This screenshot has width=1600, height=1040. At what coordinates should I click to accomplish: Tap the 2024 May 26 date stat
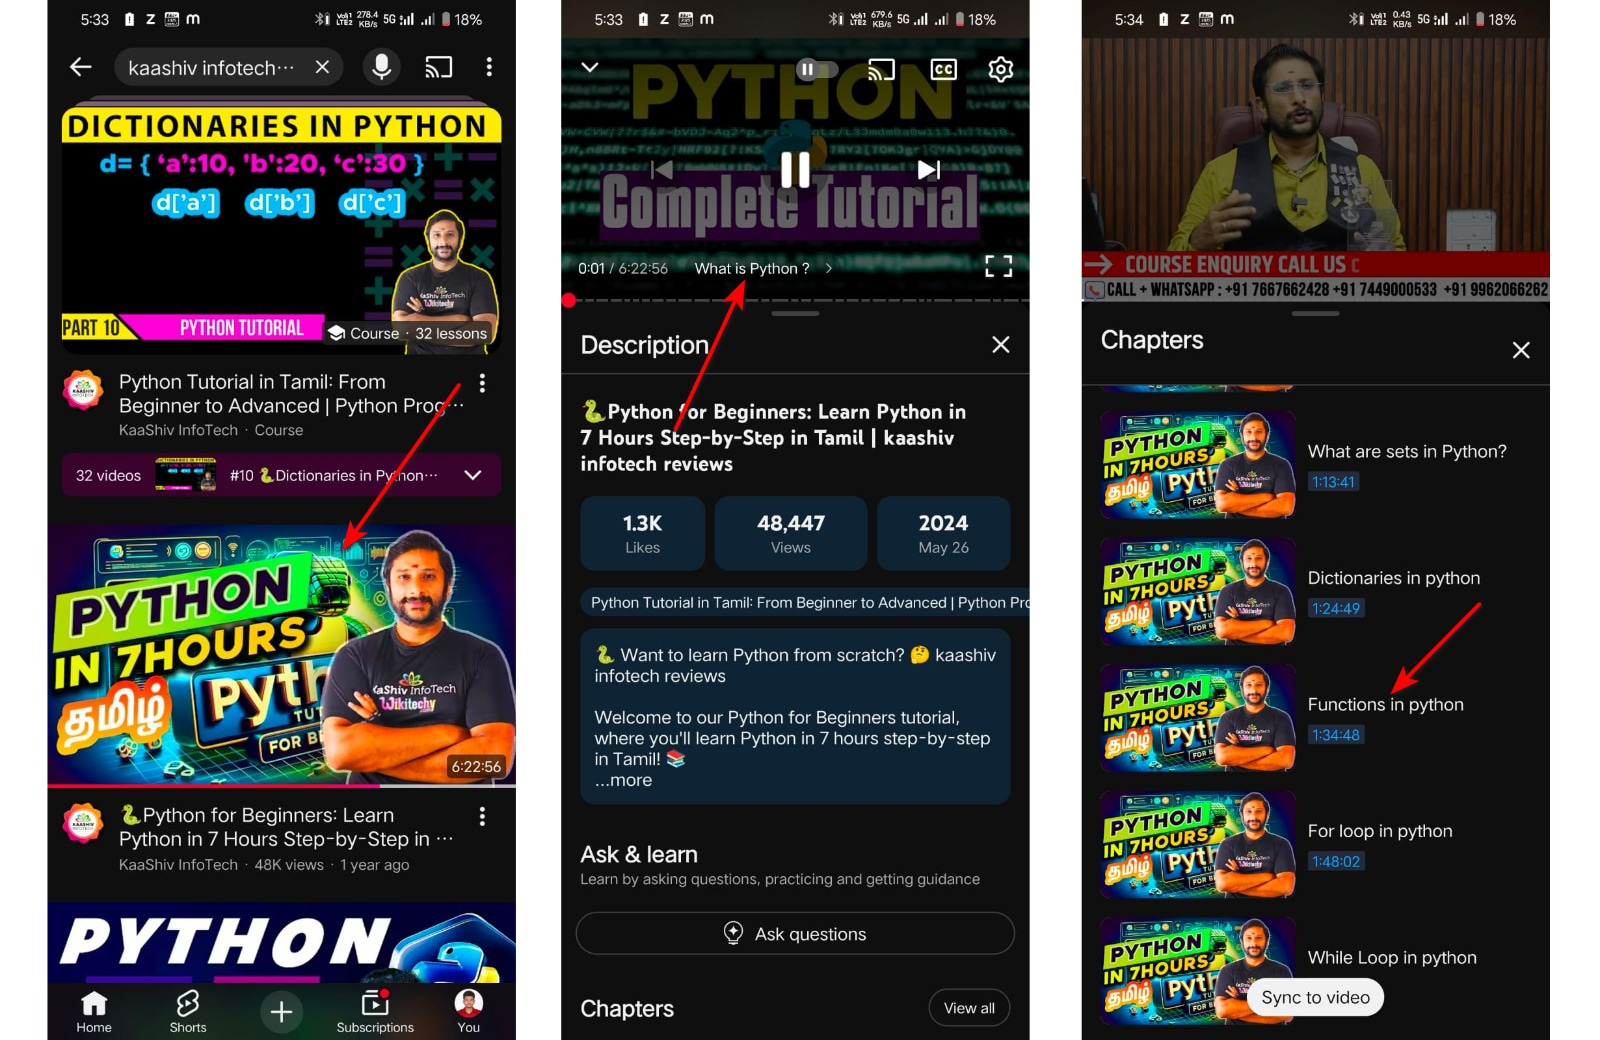943,533
